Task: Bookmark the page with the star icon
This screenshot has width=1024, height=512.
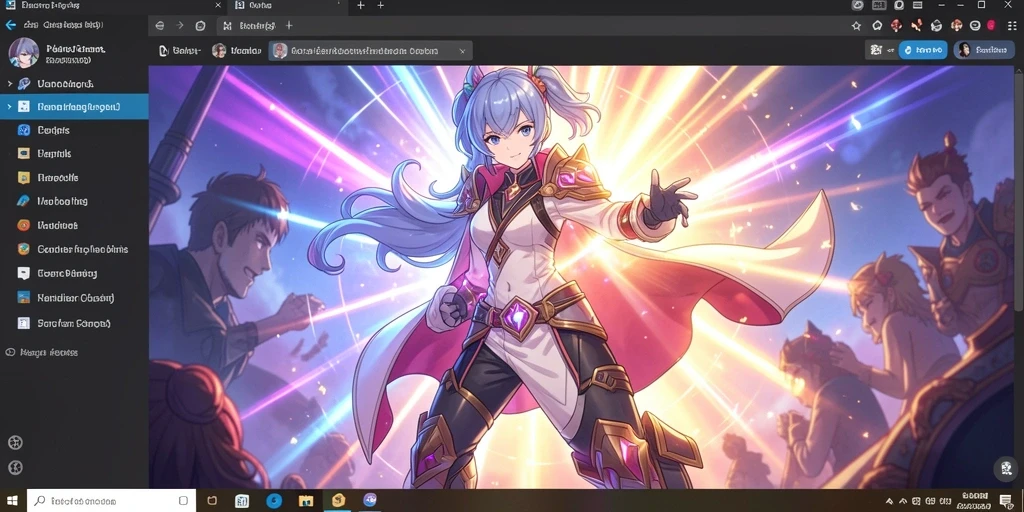Action: (x=856, y=26)
